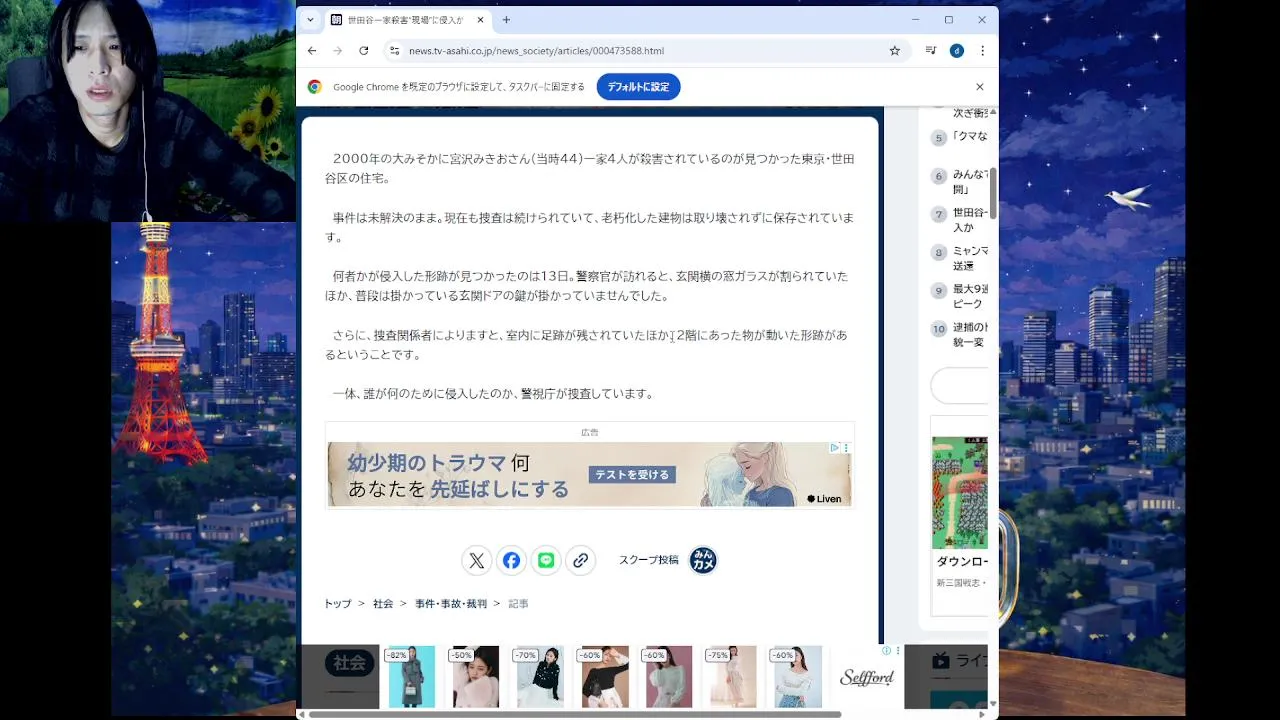Viewport: 1280px width, 720px height.
Task: Select the 世田谷一家殺害 browser tab
Action: click(408, 20)
